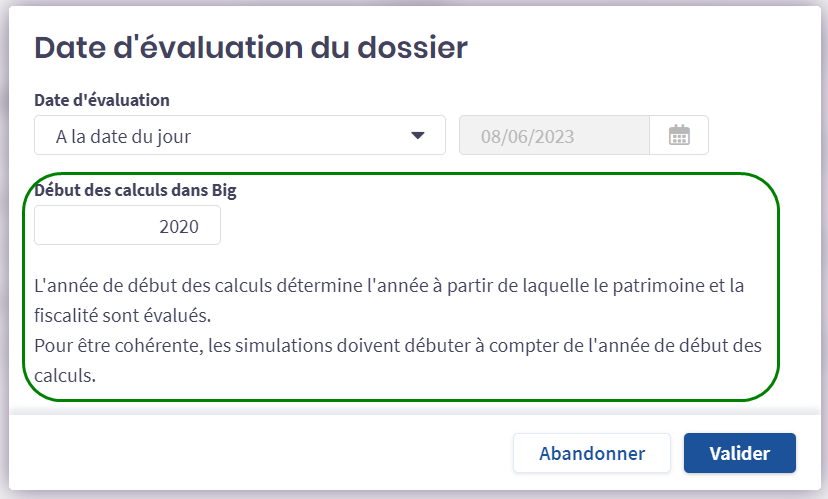Click the text line "fiscalité sont évalués."

coord(125,316)
